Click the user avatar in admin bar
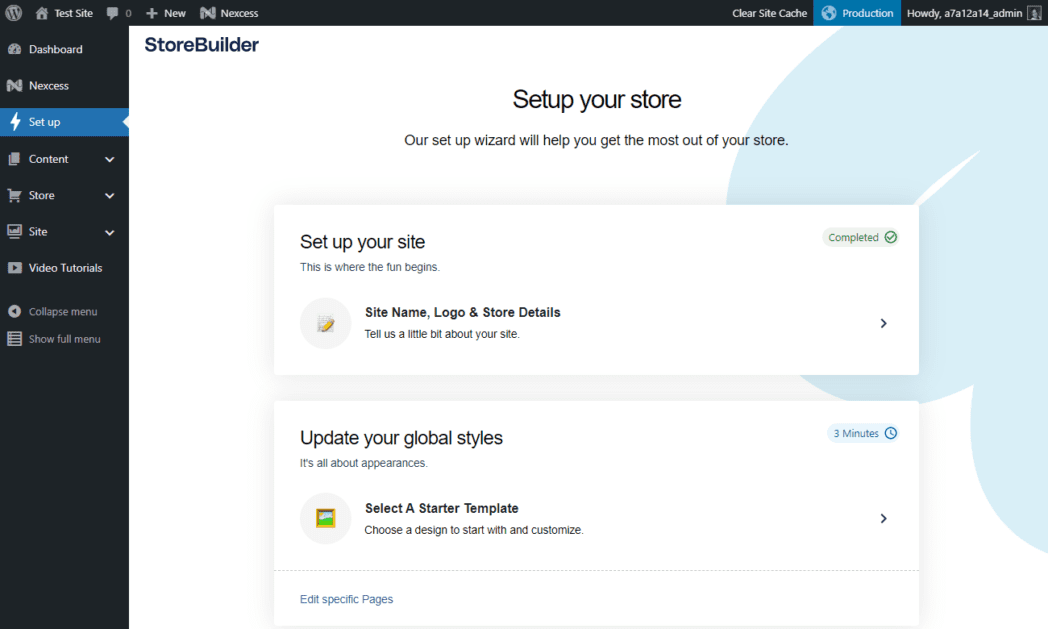1048x629 pixels. point(1035,13)
